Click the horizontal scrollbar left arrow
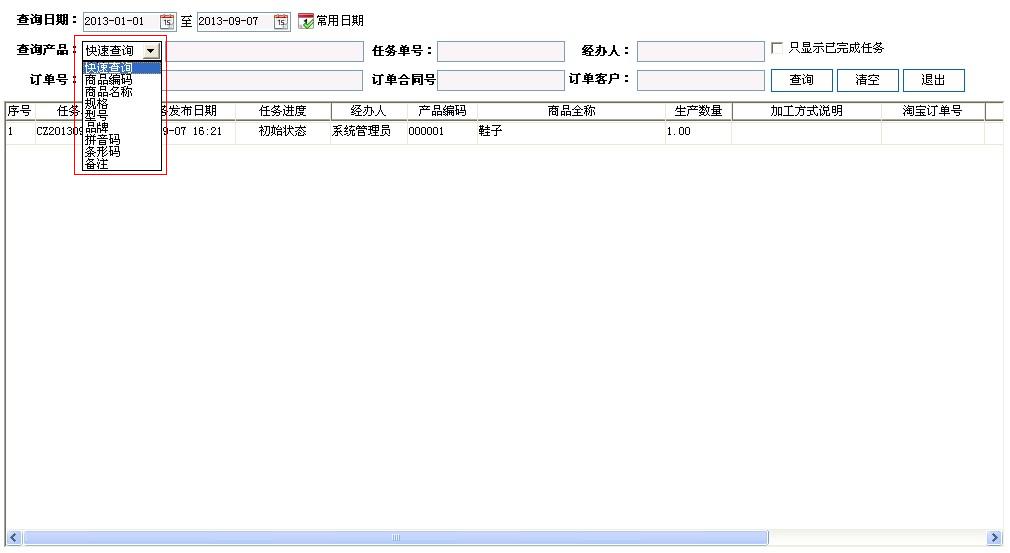 pyautogui.click(x=14, y=538)
